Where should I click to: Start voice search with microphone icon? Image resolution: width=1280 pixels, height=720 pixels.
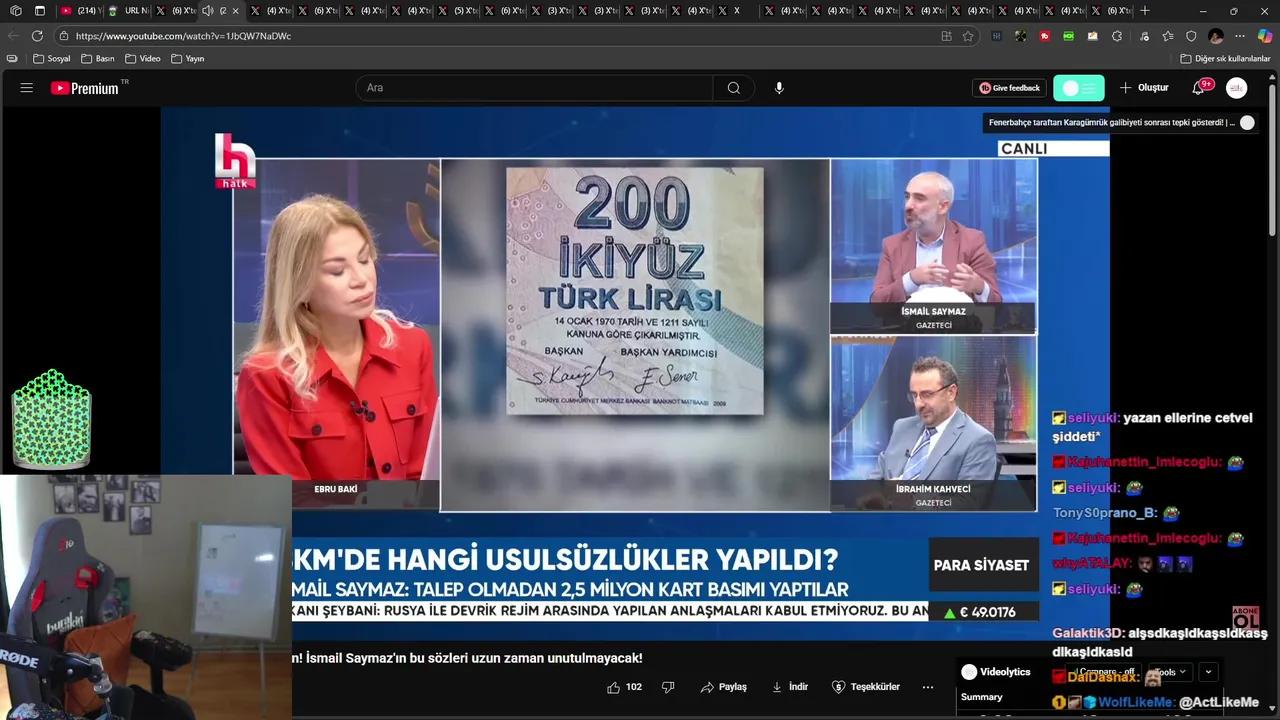click(779, 88)
